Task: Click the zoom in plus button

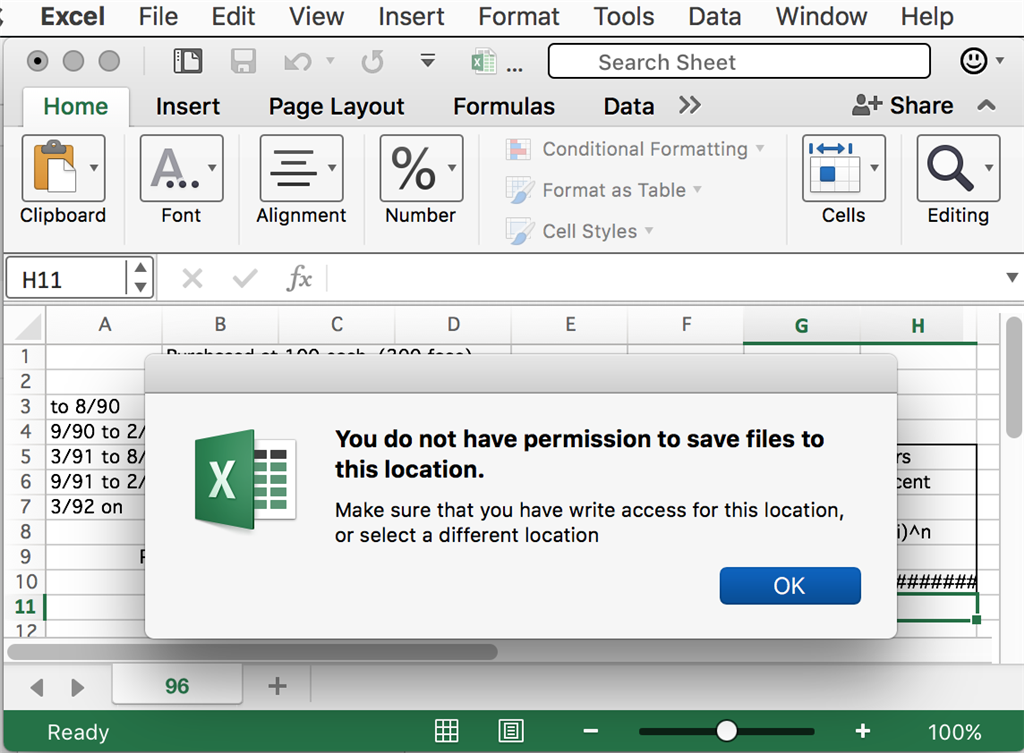Action: (x=863, y=731)
